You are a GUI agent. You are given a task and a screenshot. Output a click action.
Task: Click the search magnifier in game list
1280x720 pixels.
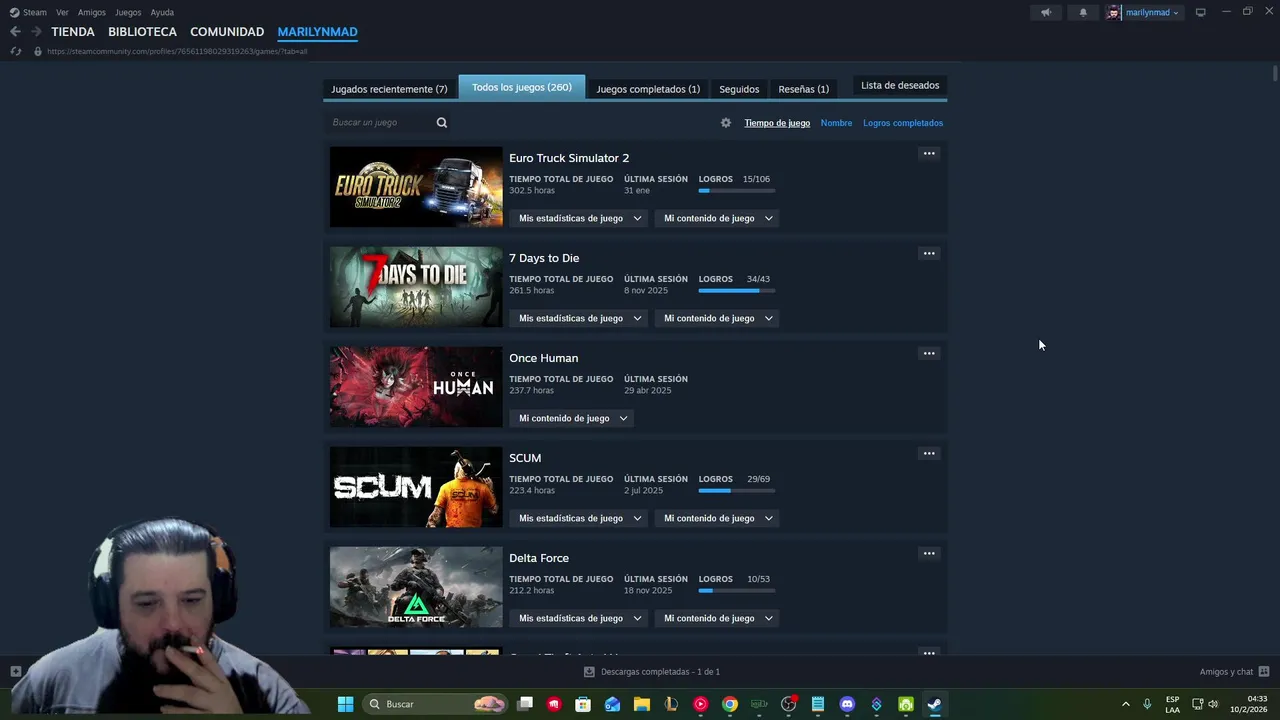[442, 123]
